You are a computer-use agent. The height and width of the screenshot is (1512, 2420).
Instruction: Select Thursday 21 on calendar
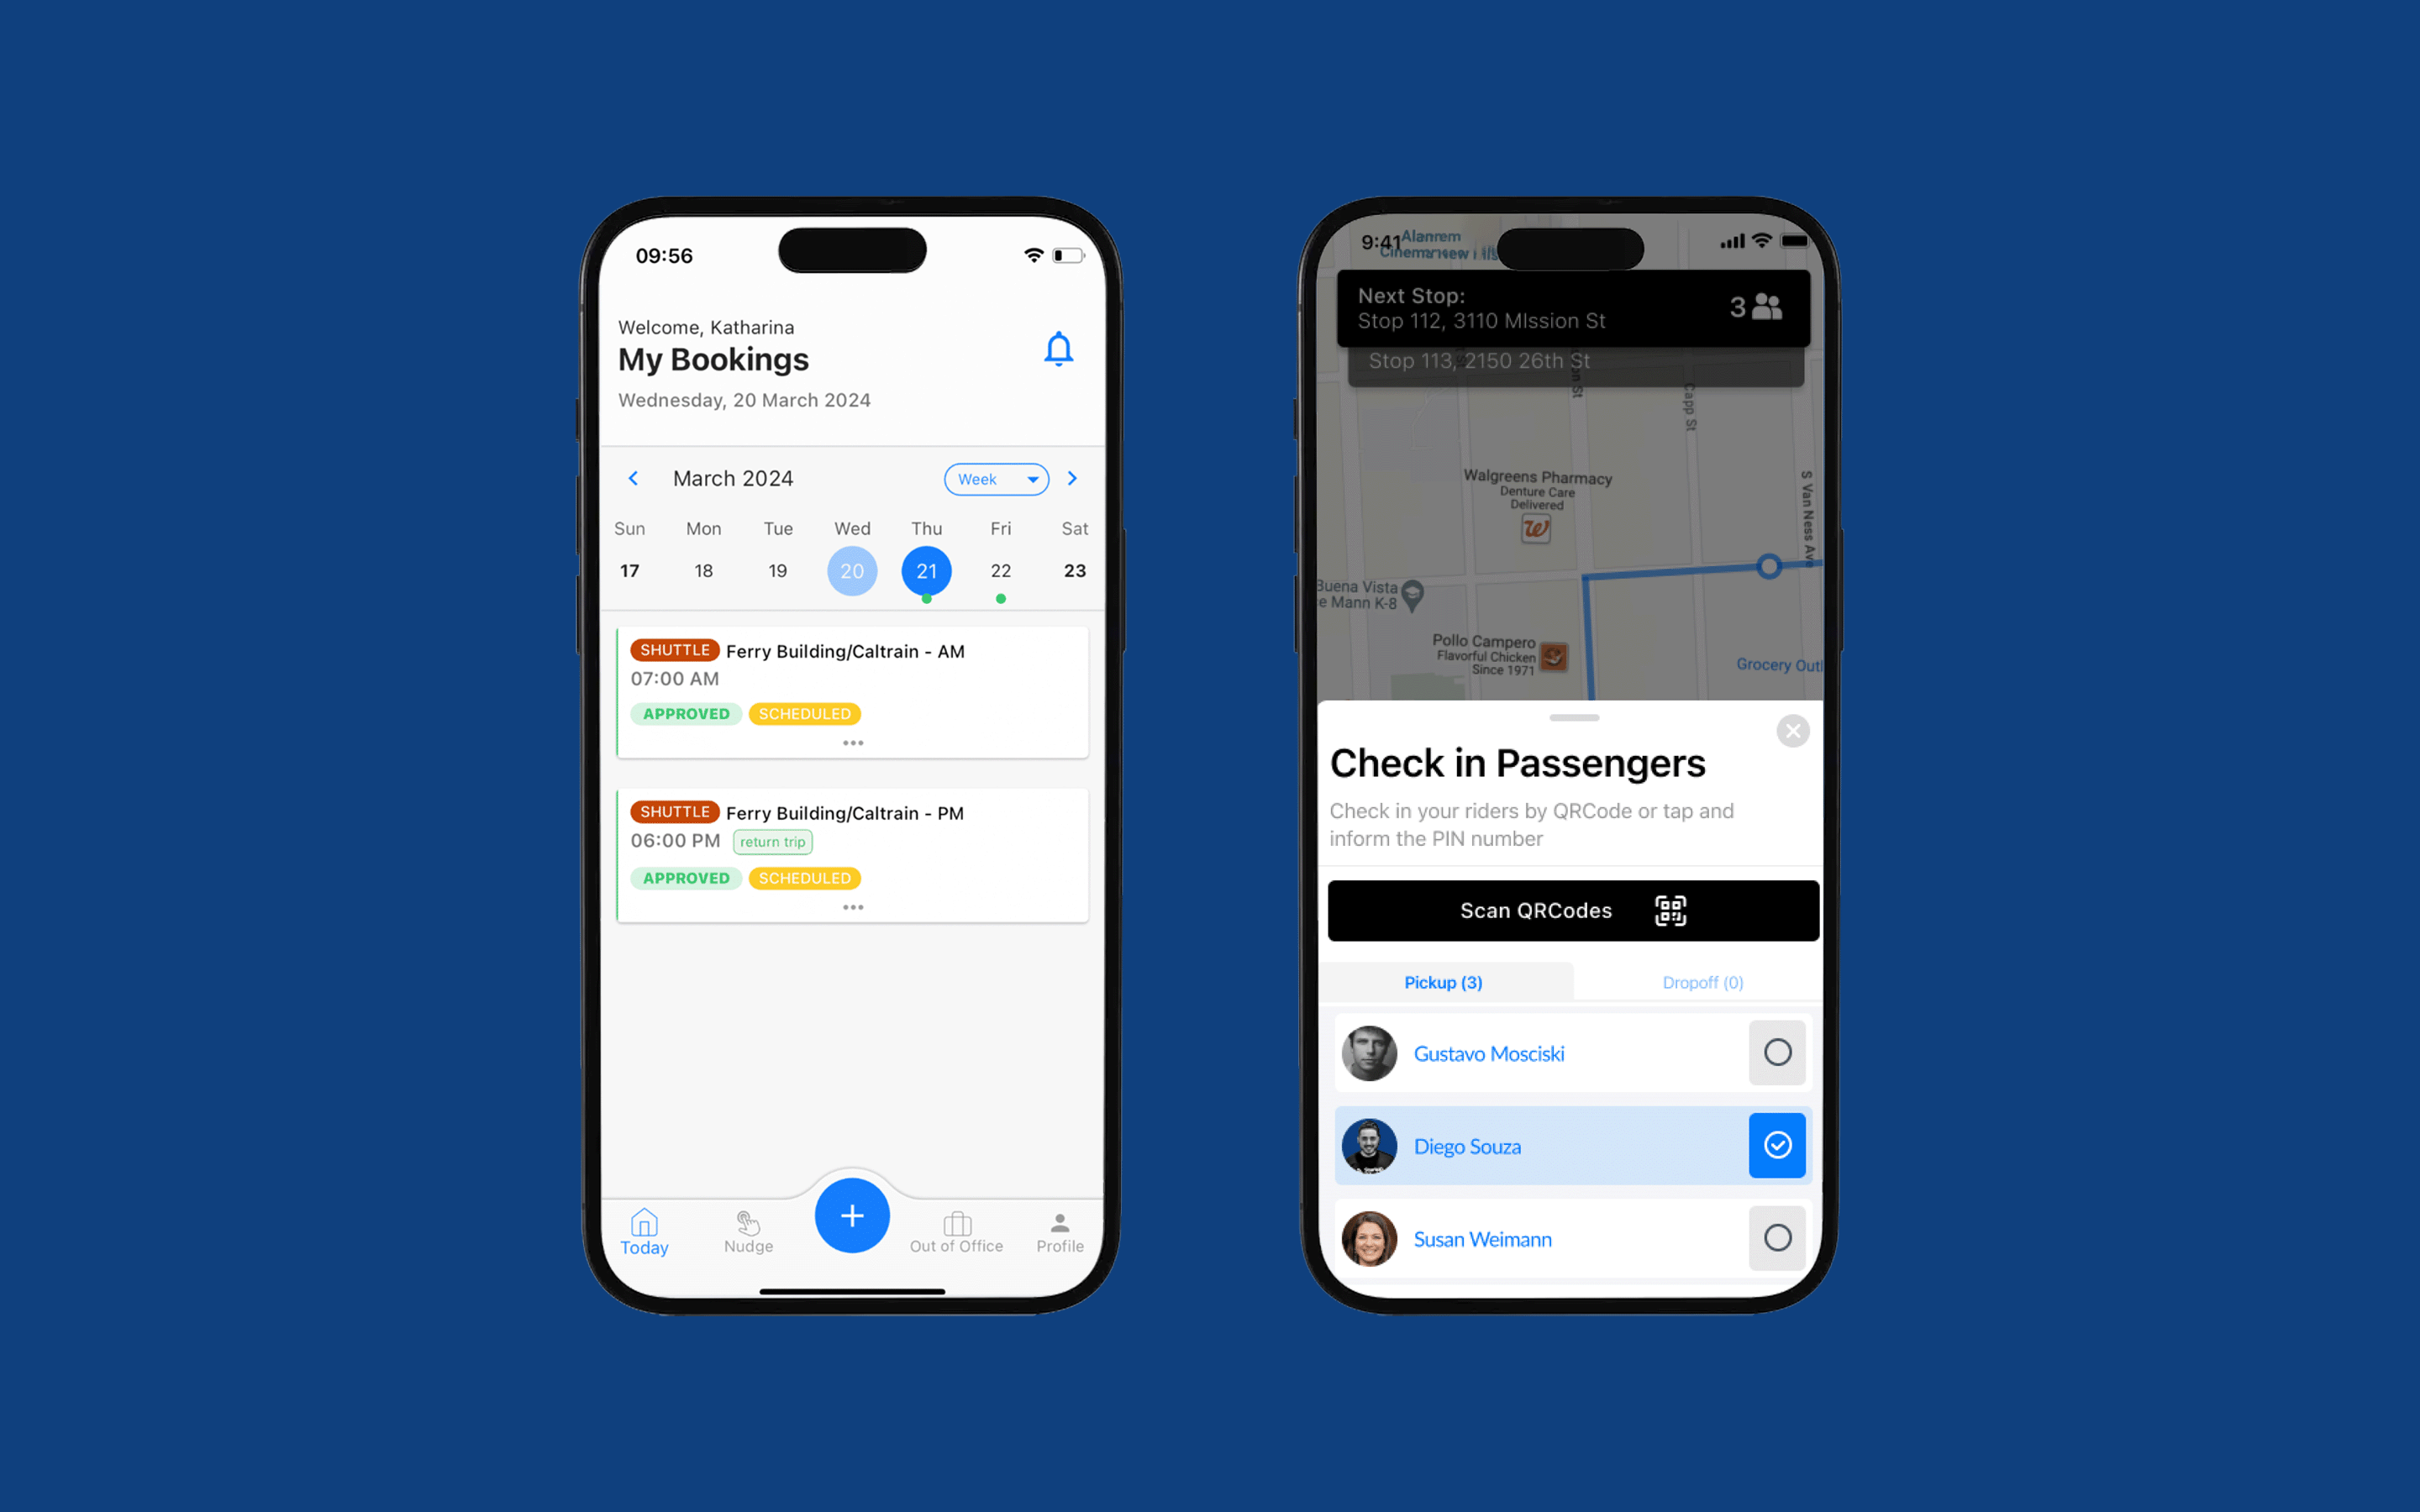[x=925, y=571]
